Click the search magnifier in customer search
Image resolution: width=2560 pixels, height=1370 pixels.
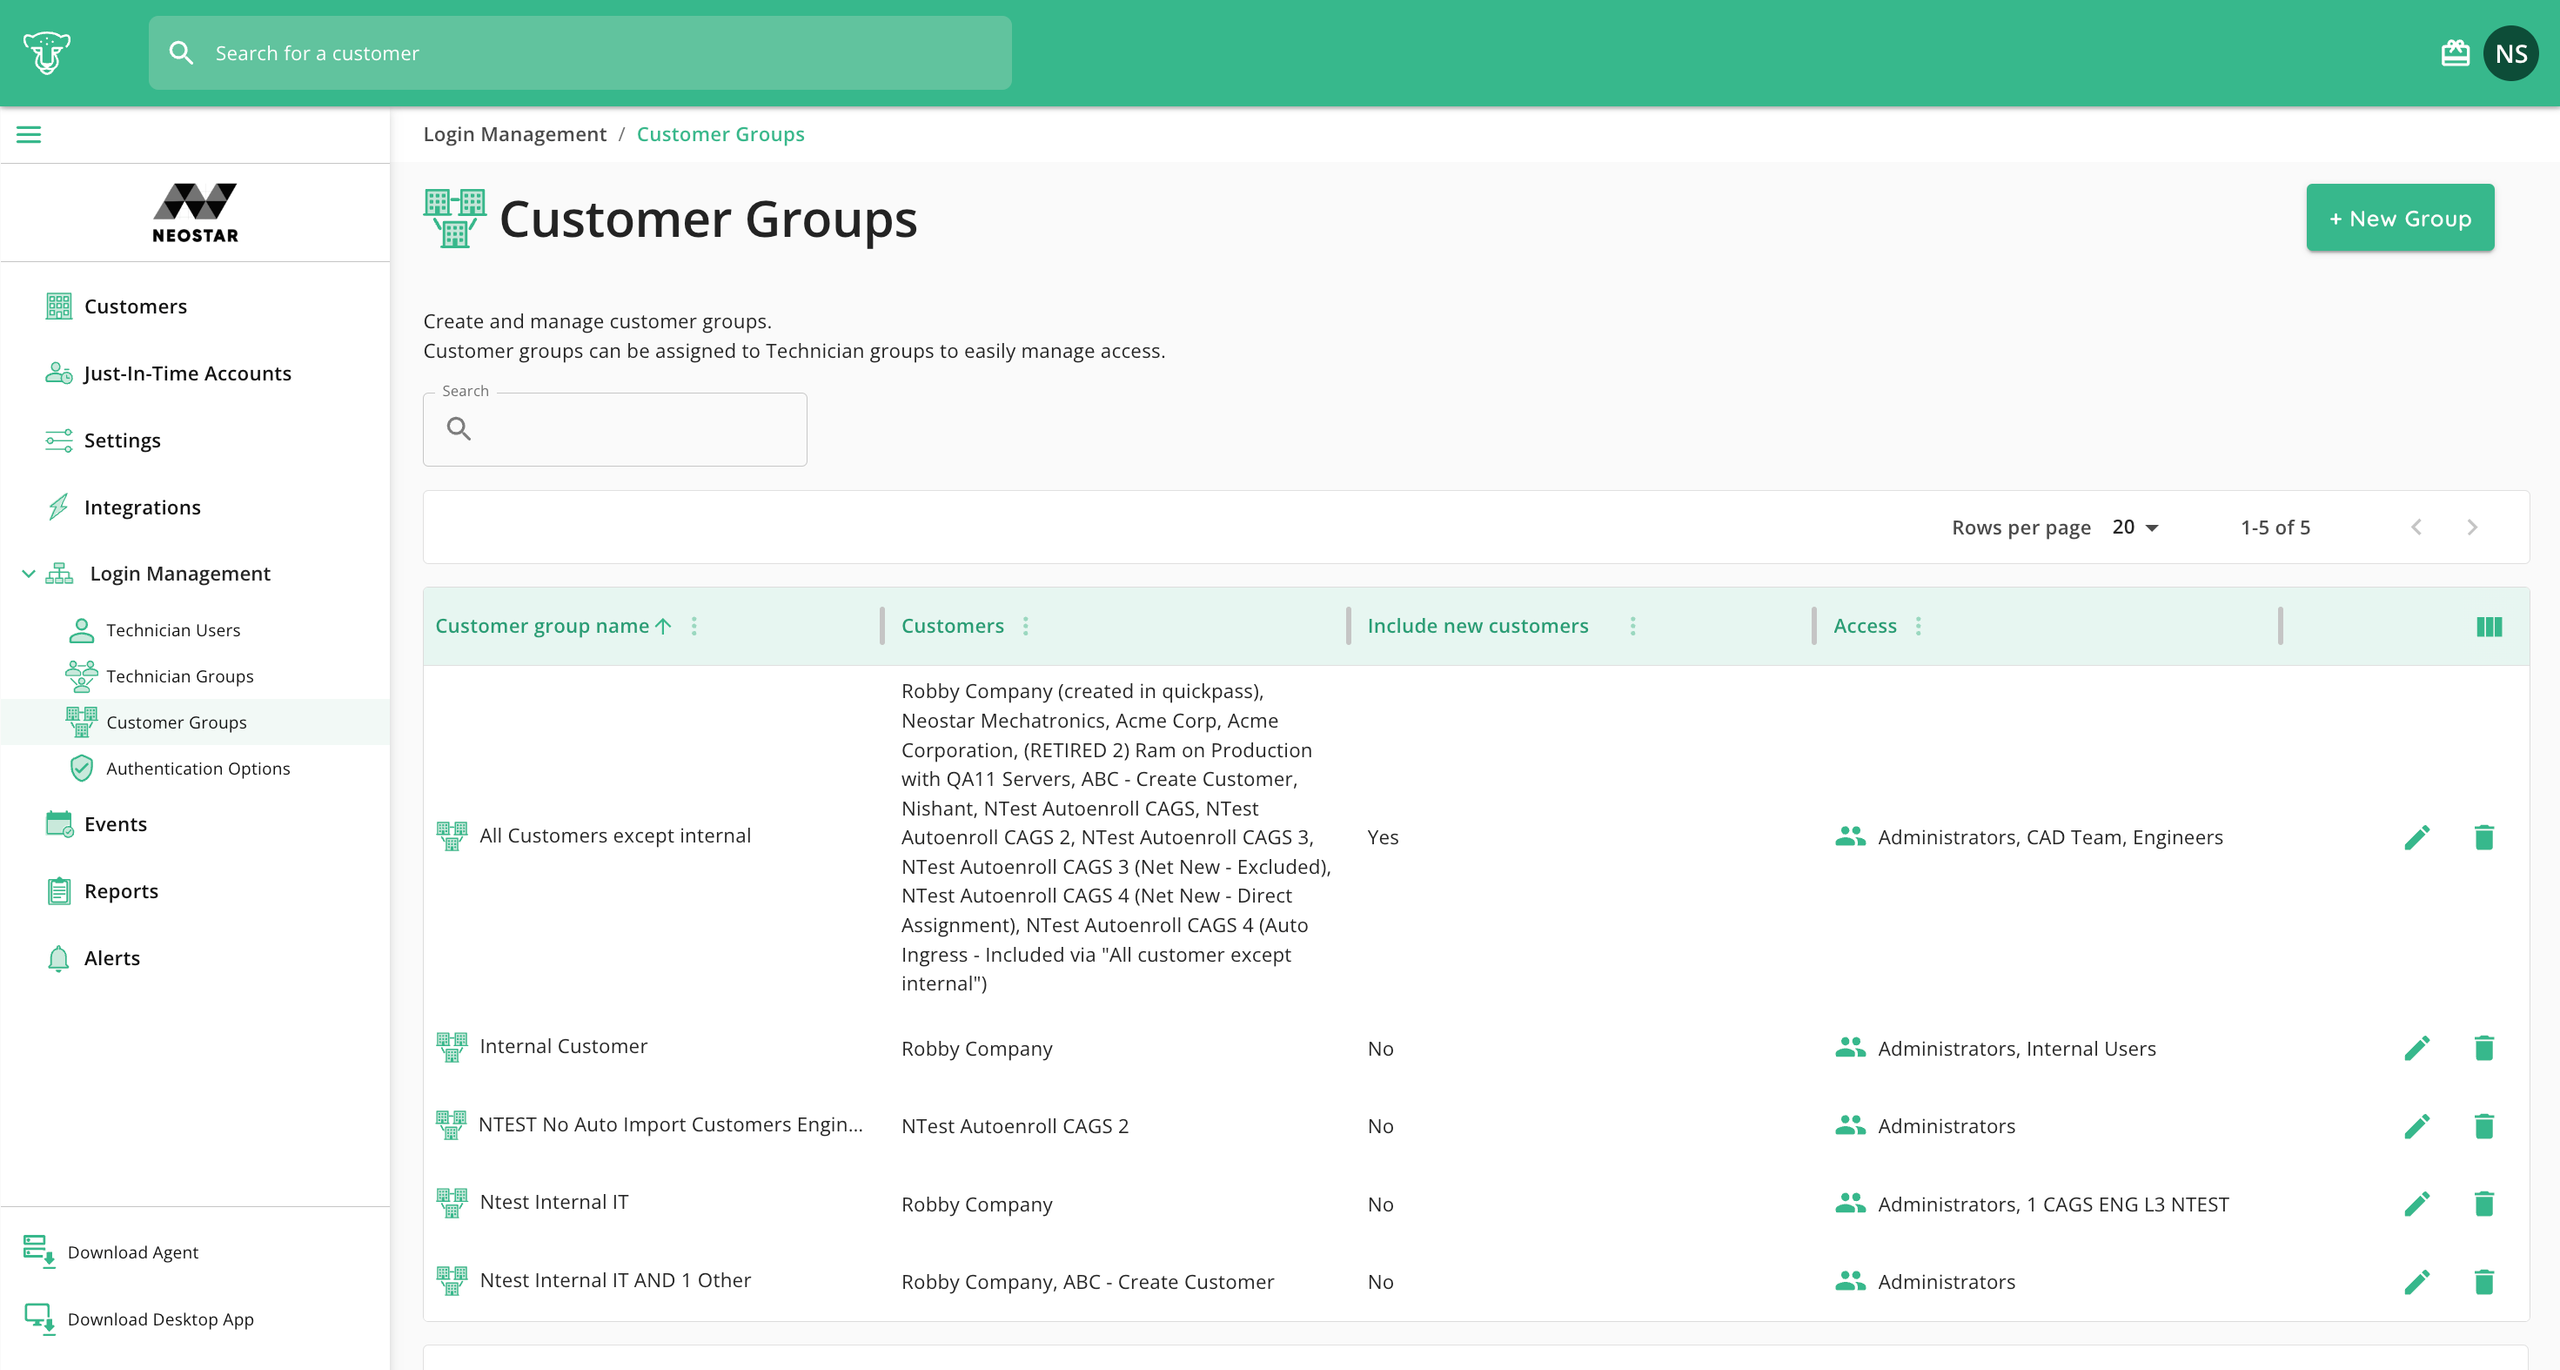click(x=181, y=53)
